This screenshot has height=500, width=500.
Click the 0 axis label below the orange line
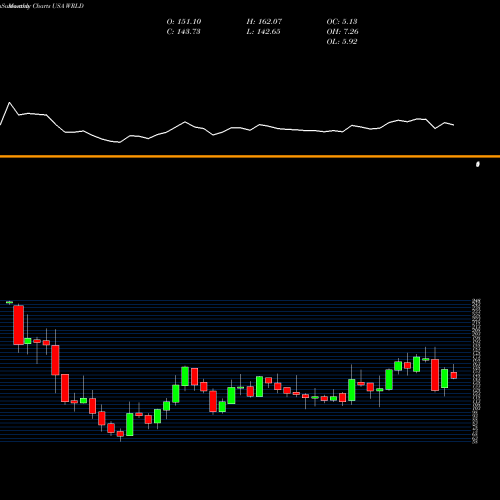pos(478,164)
